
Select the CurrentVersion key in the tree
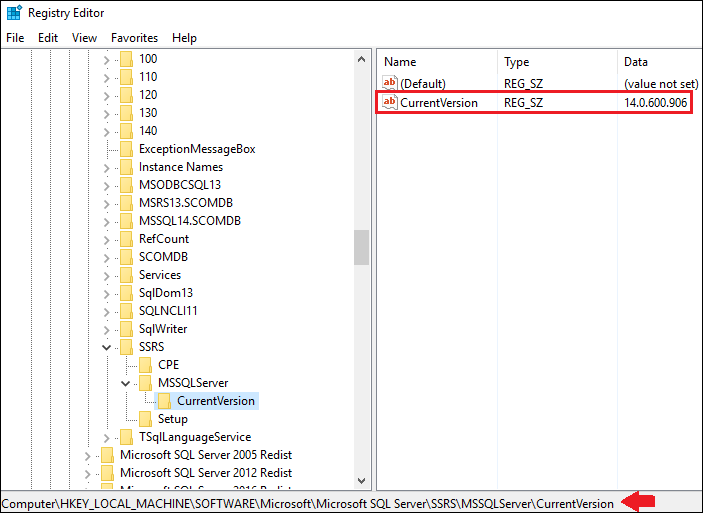click(216, 400)
